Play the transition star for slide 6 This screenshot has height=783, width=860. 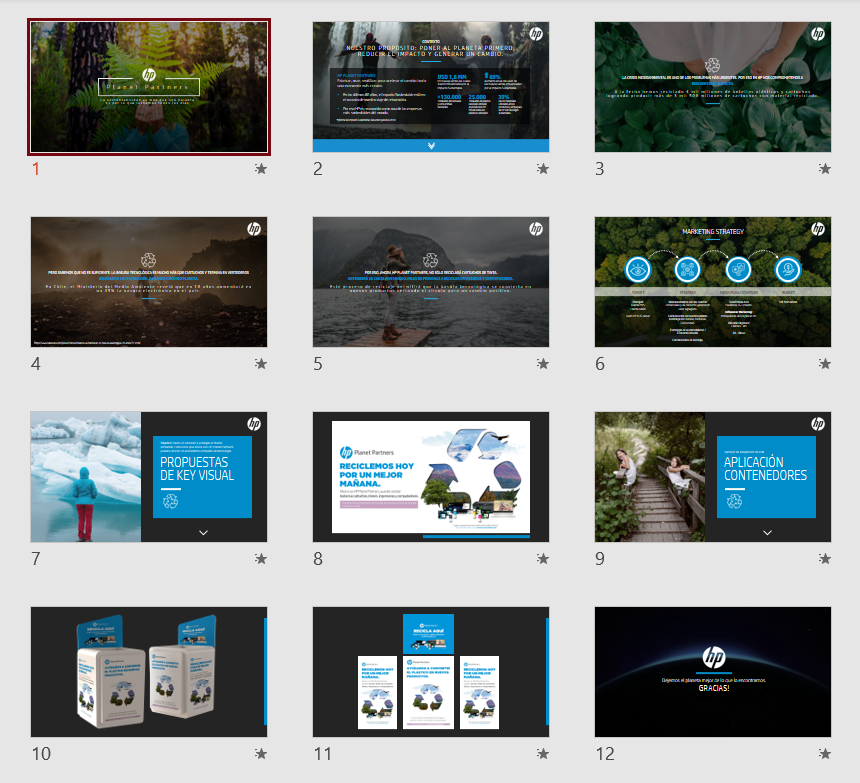point(825,364)
